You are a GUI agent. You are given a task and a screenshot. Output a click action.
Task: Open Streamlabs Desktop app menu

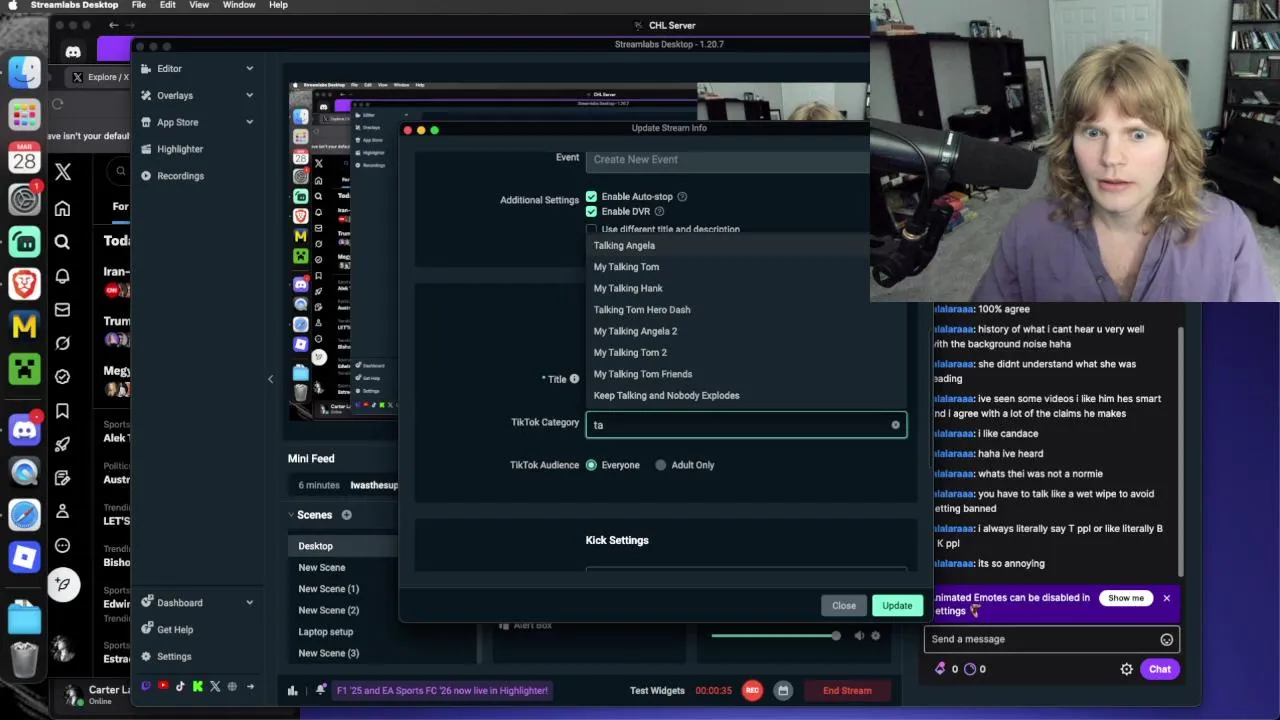coord(75,5)
